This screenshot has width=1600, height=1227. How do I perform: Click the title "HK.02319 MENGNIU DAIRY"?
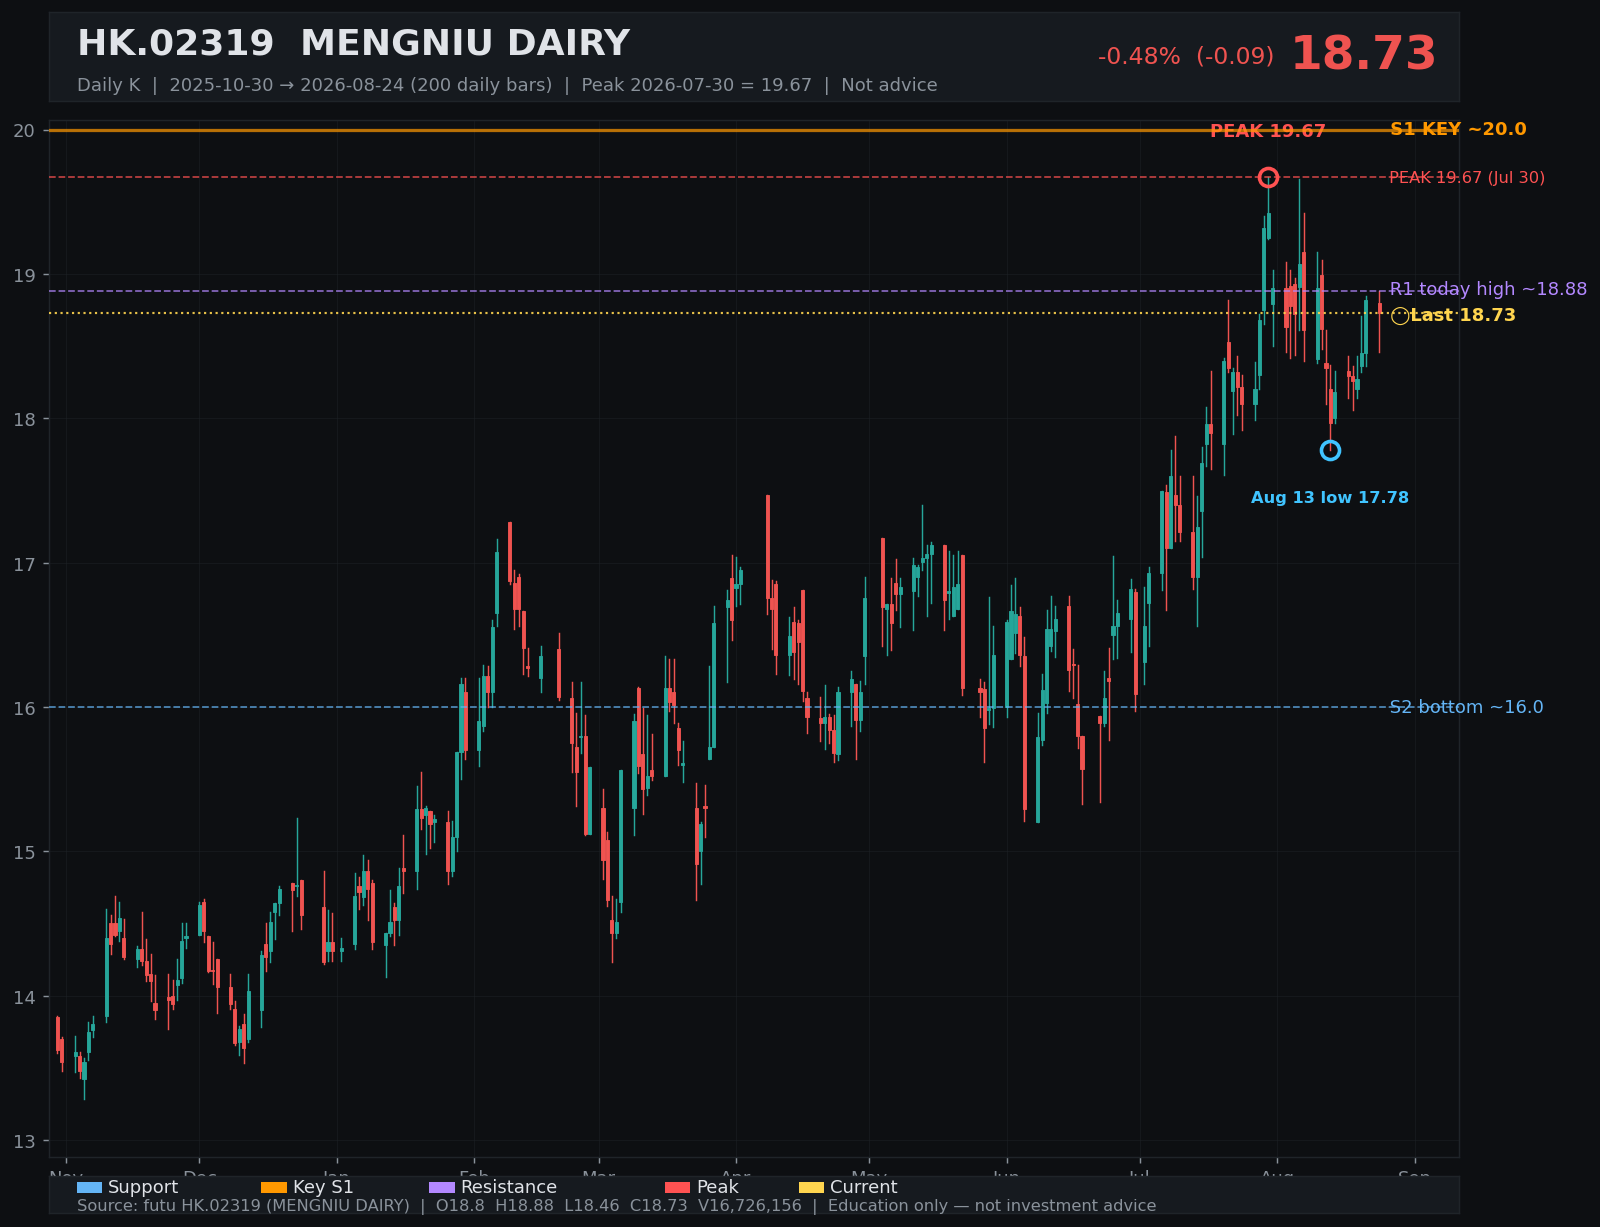click(x=353, y=44)
